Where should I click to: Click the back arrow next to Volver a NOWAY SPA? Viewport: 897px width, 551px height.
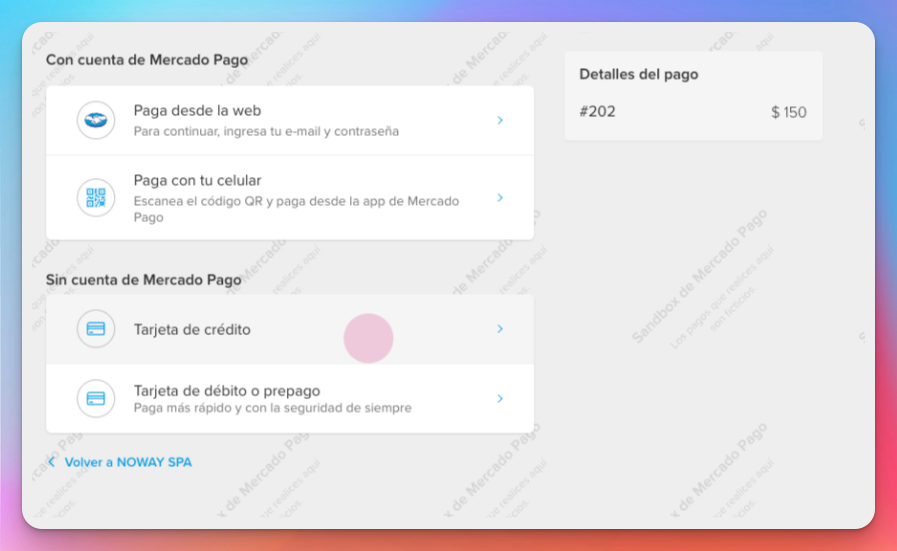[x=51, y=462]
